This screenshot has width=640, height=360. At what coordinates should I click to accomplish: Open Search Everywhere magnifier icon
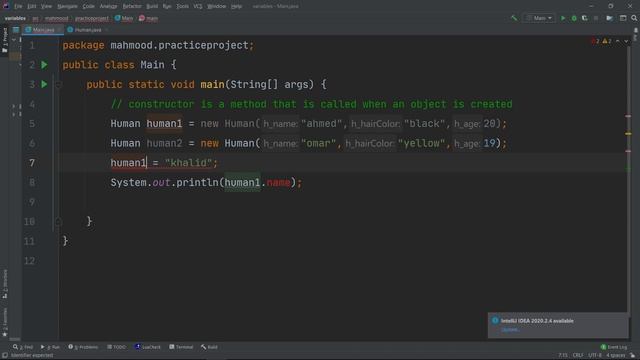pyautogui.click(x=634, y=18)
